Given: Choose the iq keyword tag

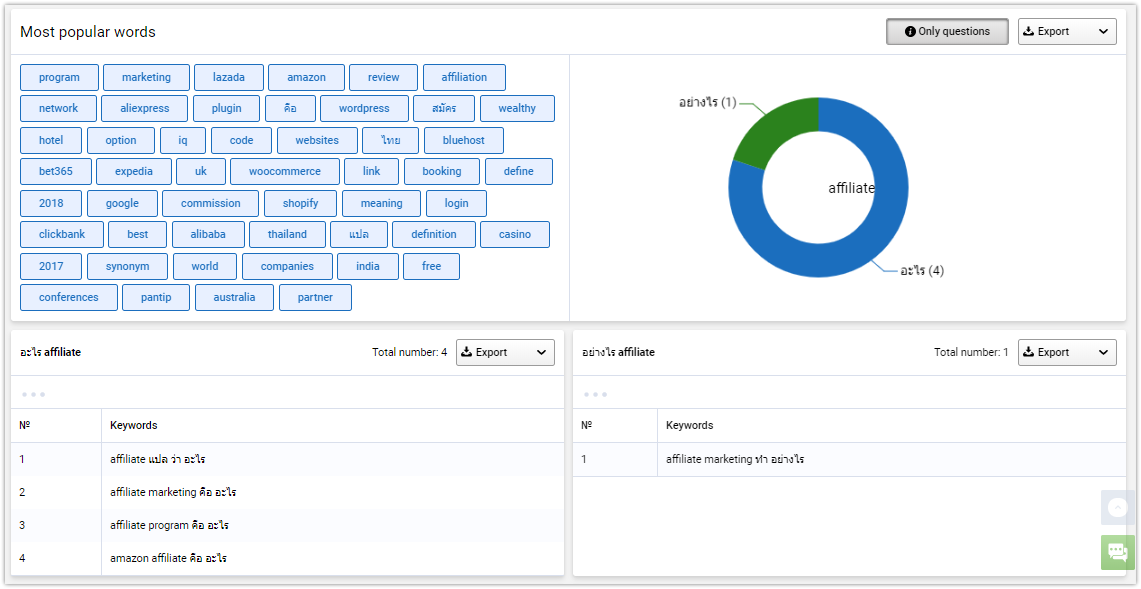Looking at the screenshot, I should tap(183, 141).
